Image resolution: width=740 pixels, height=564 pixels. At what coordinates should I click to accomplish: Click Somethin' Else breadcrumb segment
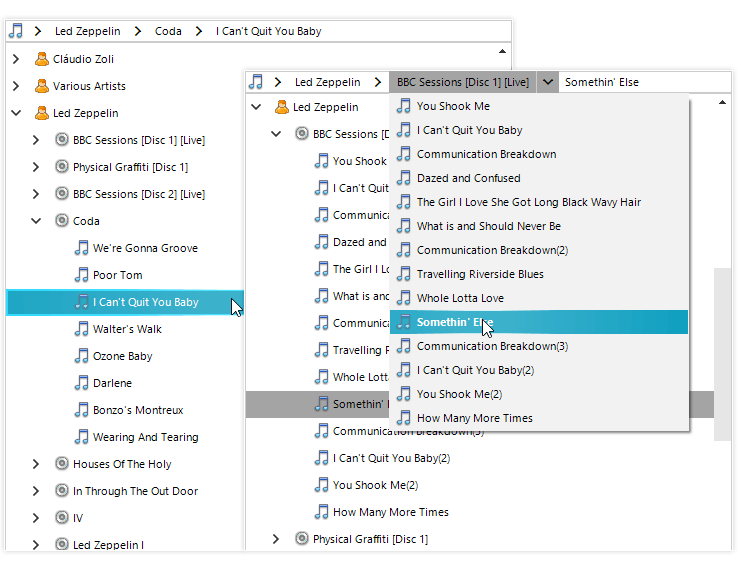pyautogui.click(x=602, y=82)
